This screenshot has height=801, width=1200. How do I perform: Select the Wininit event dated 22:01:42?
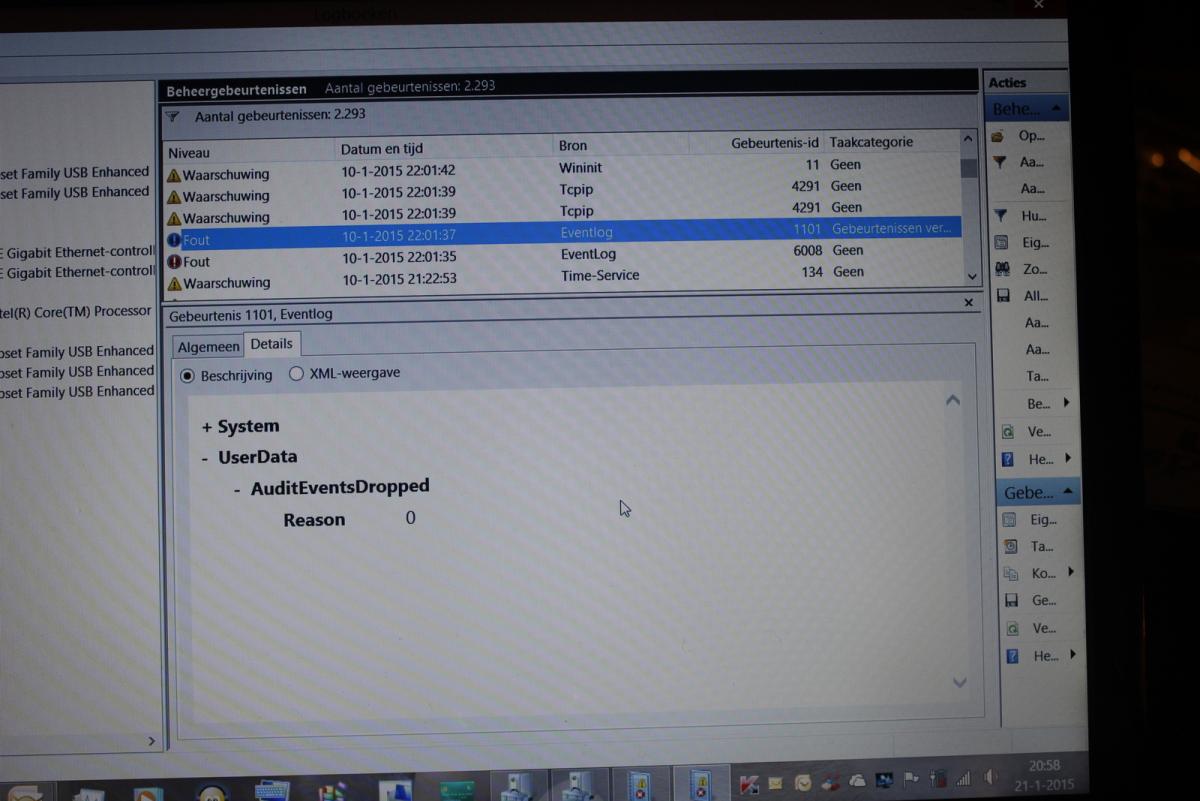[563, 170]
